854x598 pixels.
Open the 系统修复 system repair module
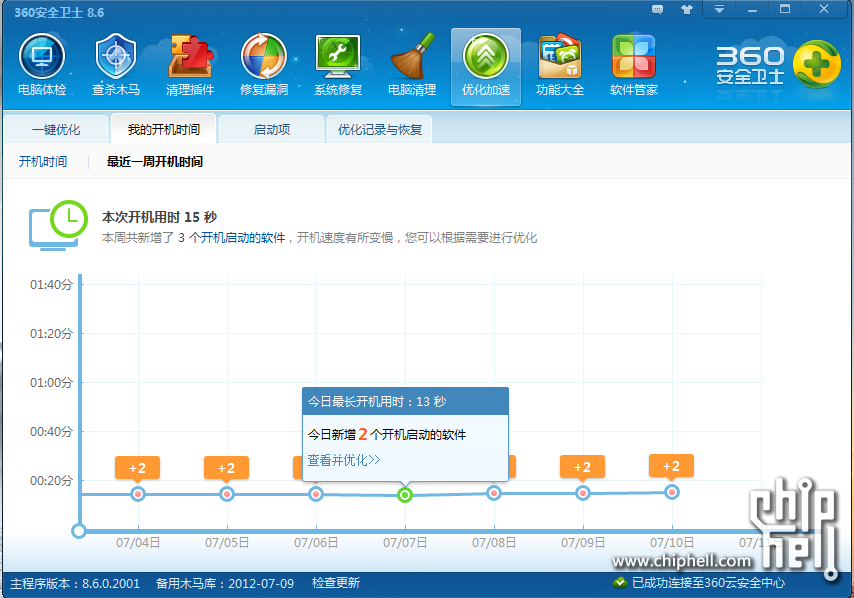338,64
